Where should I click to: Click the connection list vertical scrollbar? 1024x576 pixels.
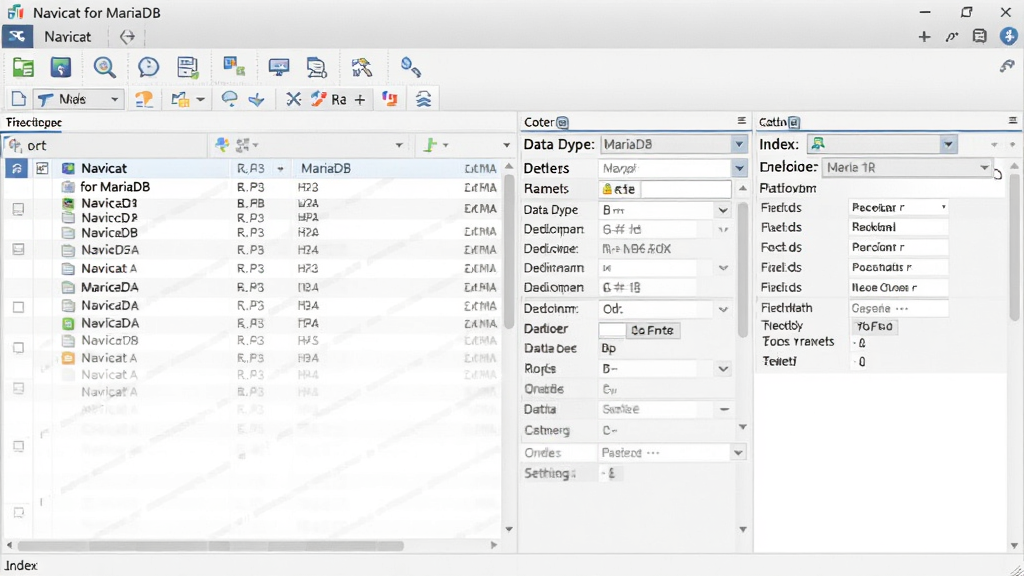509,251
